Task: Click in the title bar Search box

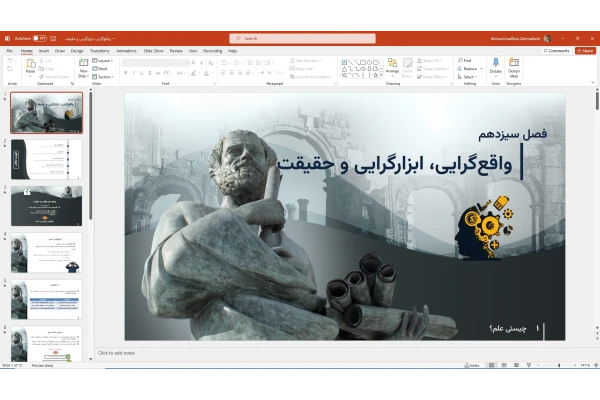Action: coord(303,38)
